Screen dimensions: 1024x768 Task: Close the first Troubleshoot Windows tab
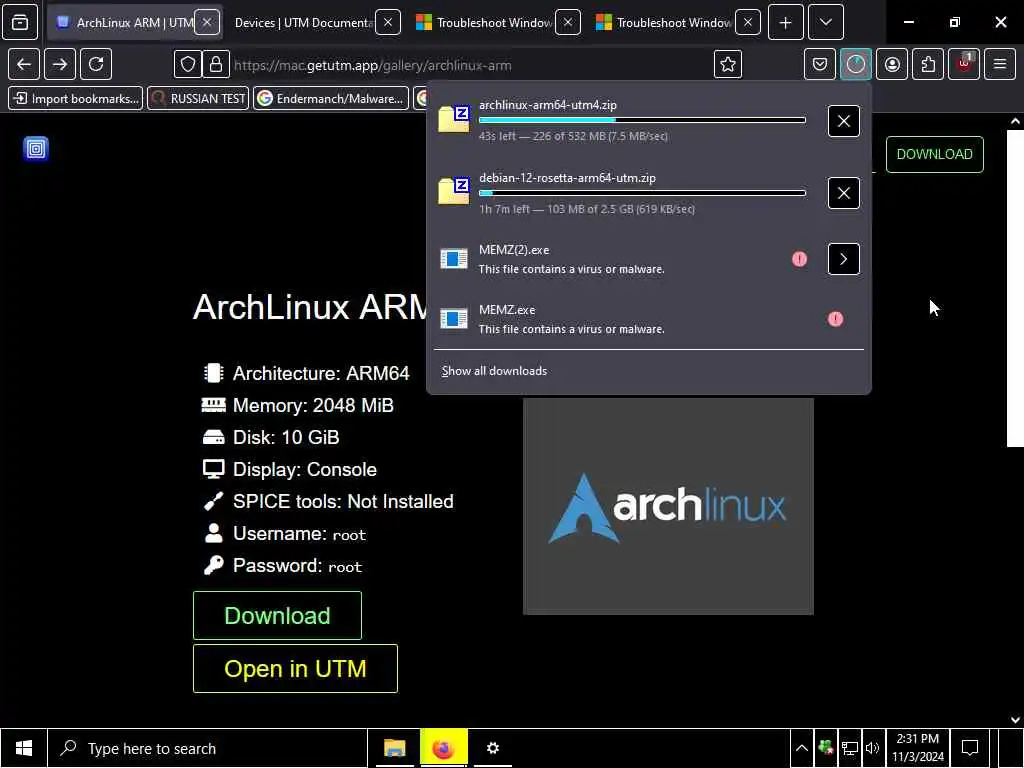[x=568, y=23]
